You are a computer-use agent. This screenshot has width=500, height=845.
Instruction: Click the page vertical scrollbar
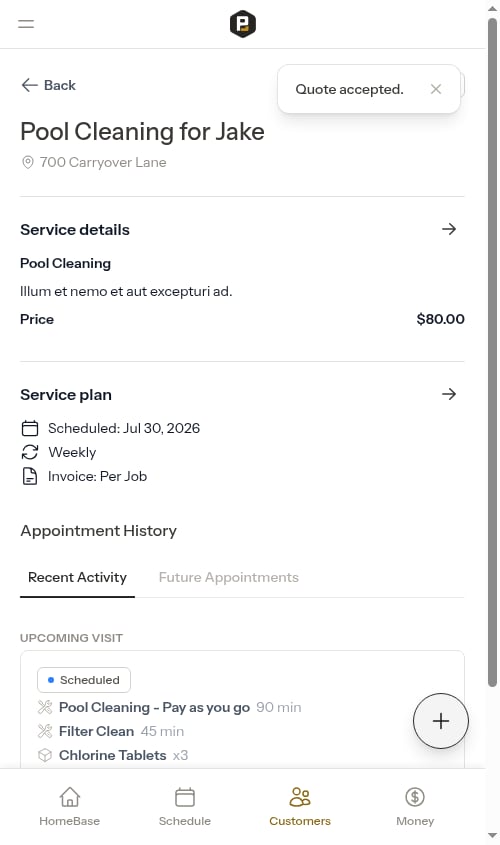492,352
